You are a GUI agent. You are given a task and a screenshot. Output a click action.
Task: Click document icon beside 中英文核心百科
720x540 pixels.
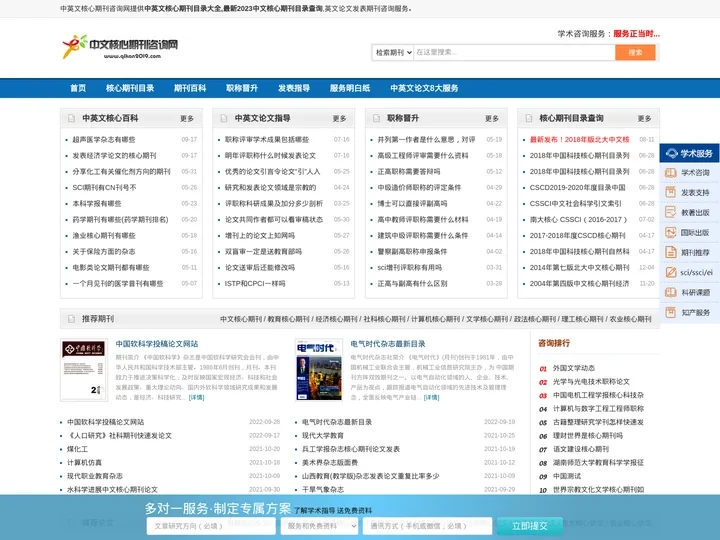pyautogui.click(x=71, y=118)
